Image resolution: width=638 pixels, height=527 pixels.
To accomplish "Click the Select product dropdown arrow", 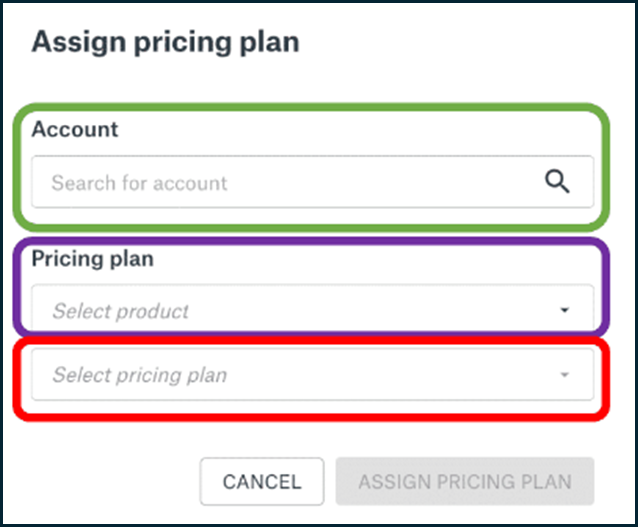I will point(564,310).
